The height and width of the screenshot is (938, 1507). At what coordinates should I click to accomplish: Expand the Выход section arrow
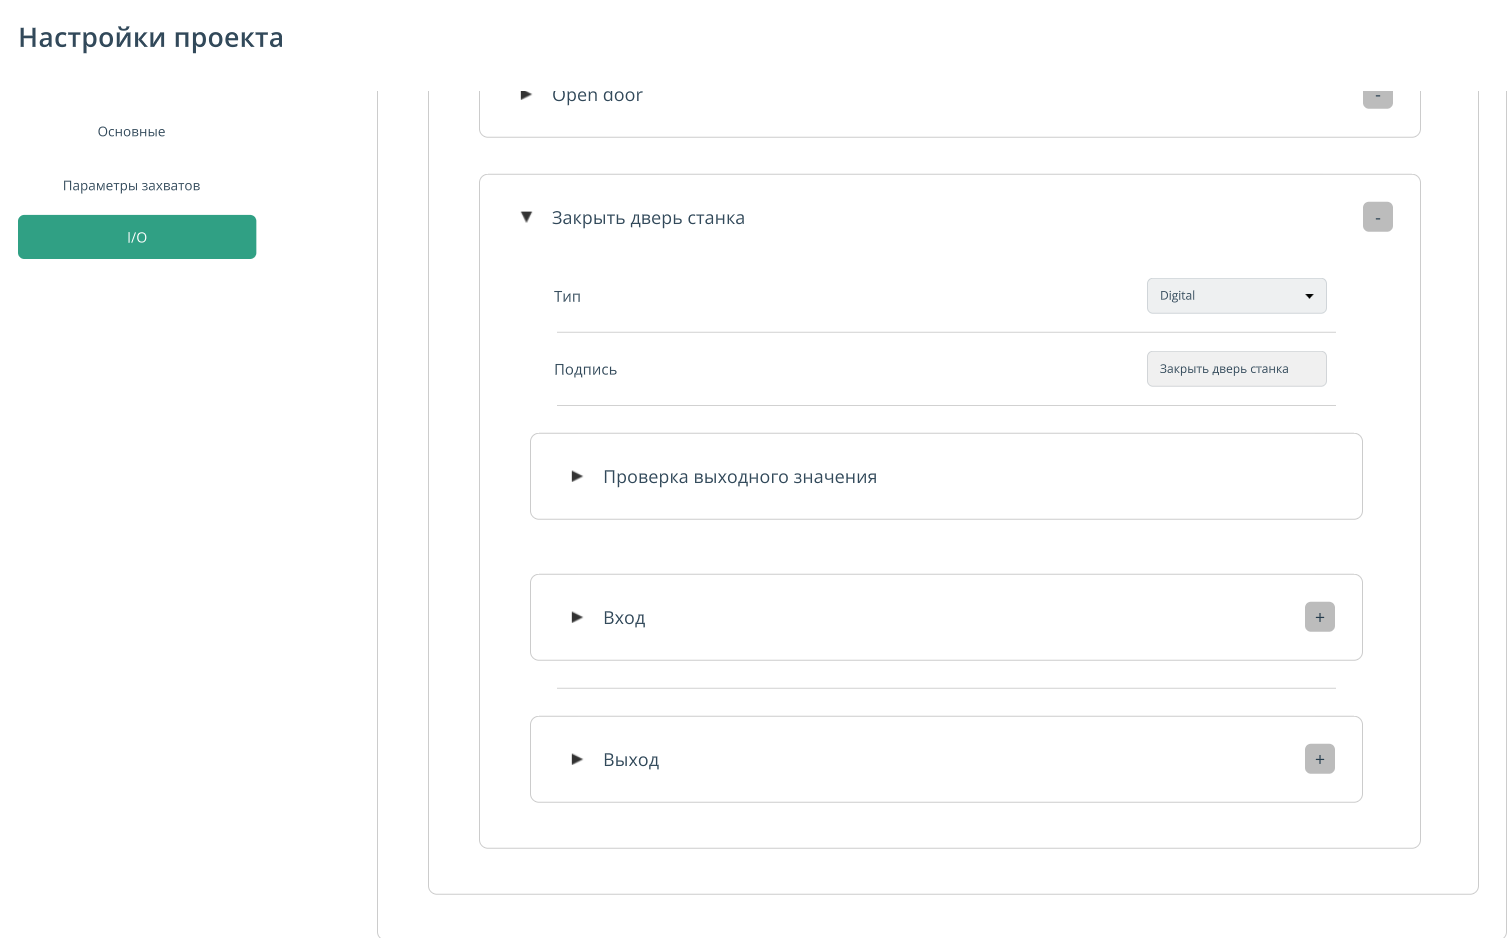577,759
